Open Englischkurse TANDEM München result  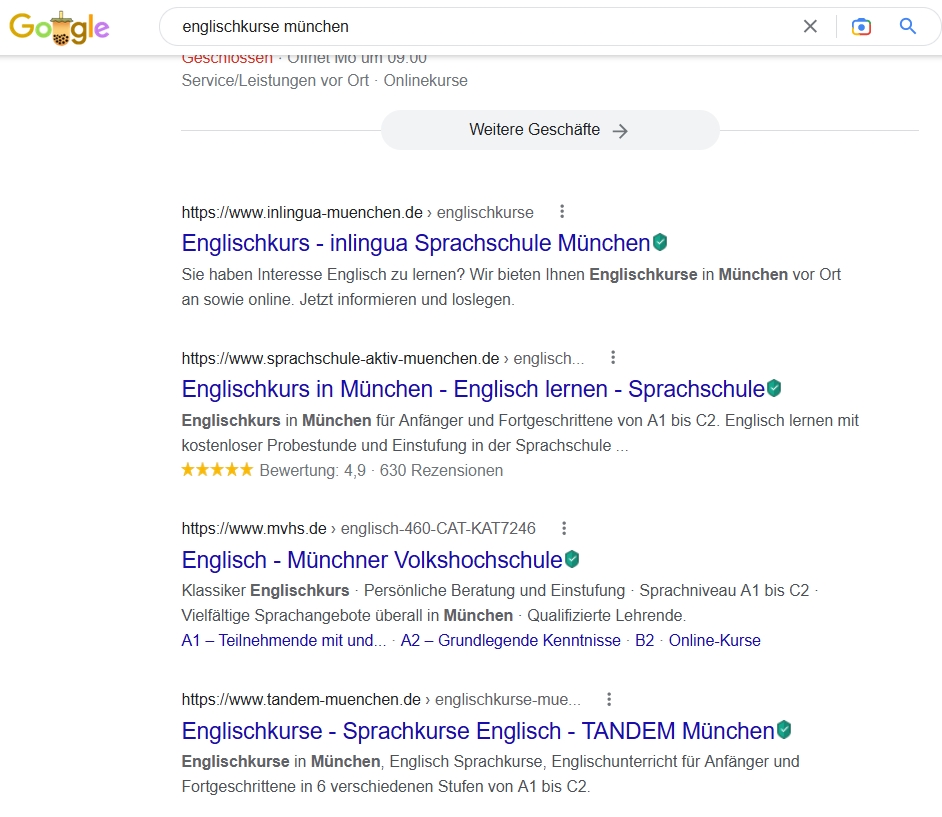477,731
